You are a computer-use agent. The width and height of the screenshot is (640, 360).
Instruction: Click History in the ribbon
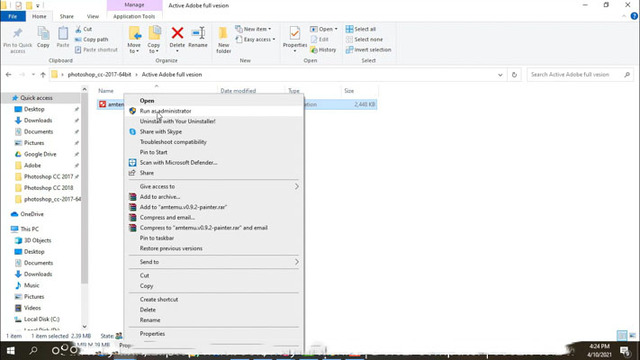(323, 50)
